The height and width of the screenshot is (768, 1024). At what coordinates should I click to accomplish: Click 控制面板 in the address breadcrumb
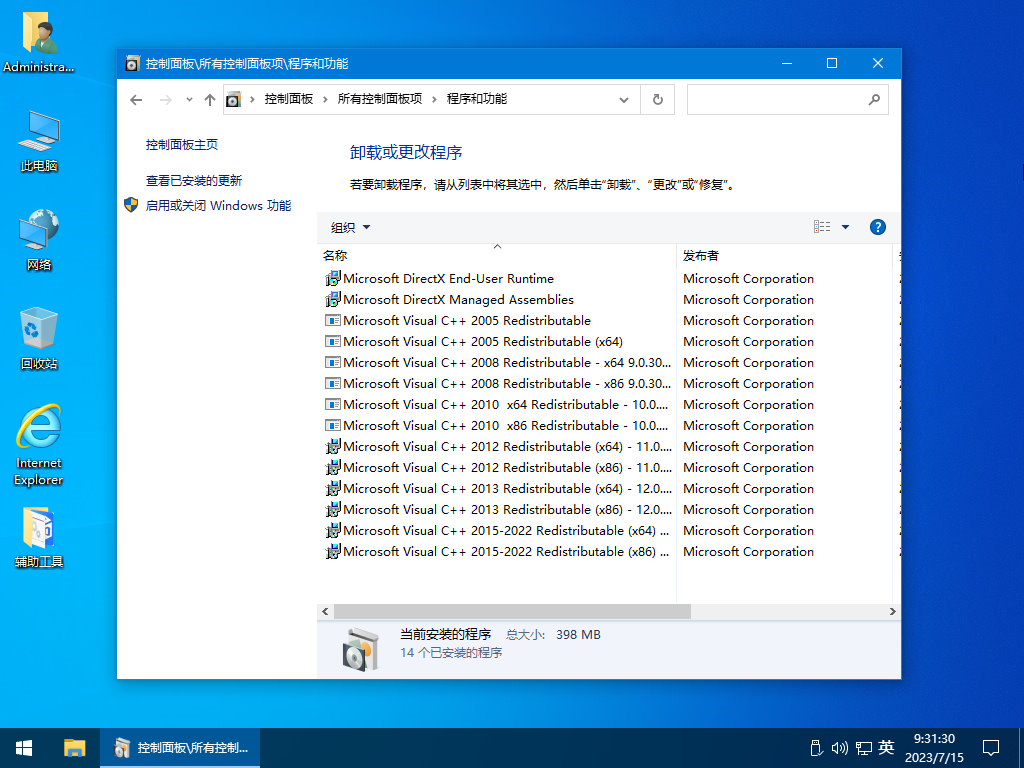coord(289,99)
